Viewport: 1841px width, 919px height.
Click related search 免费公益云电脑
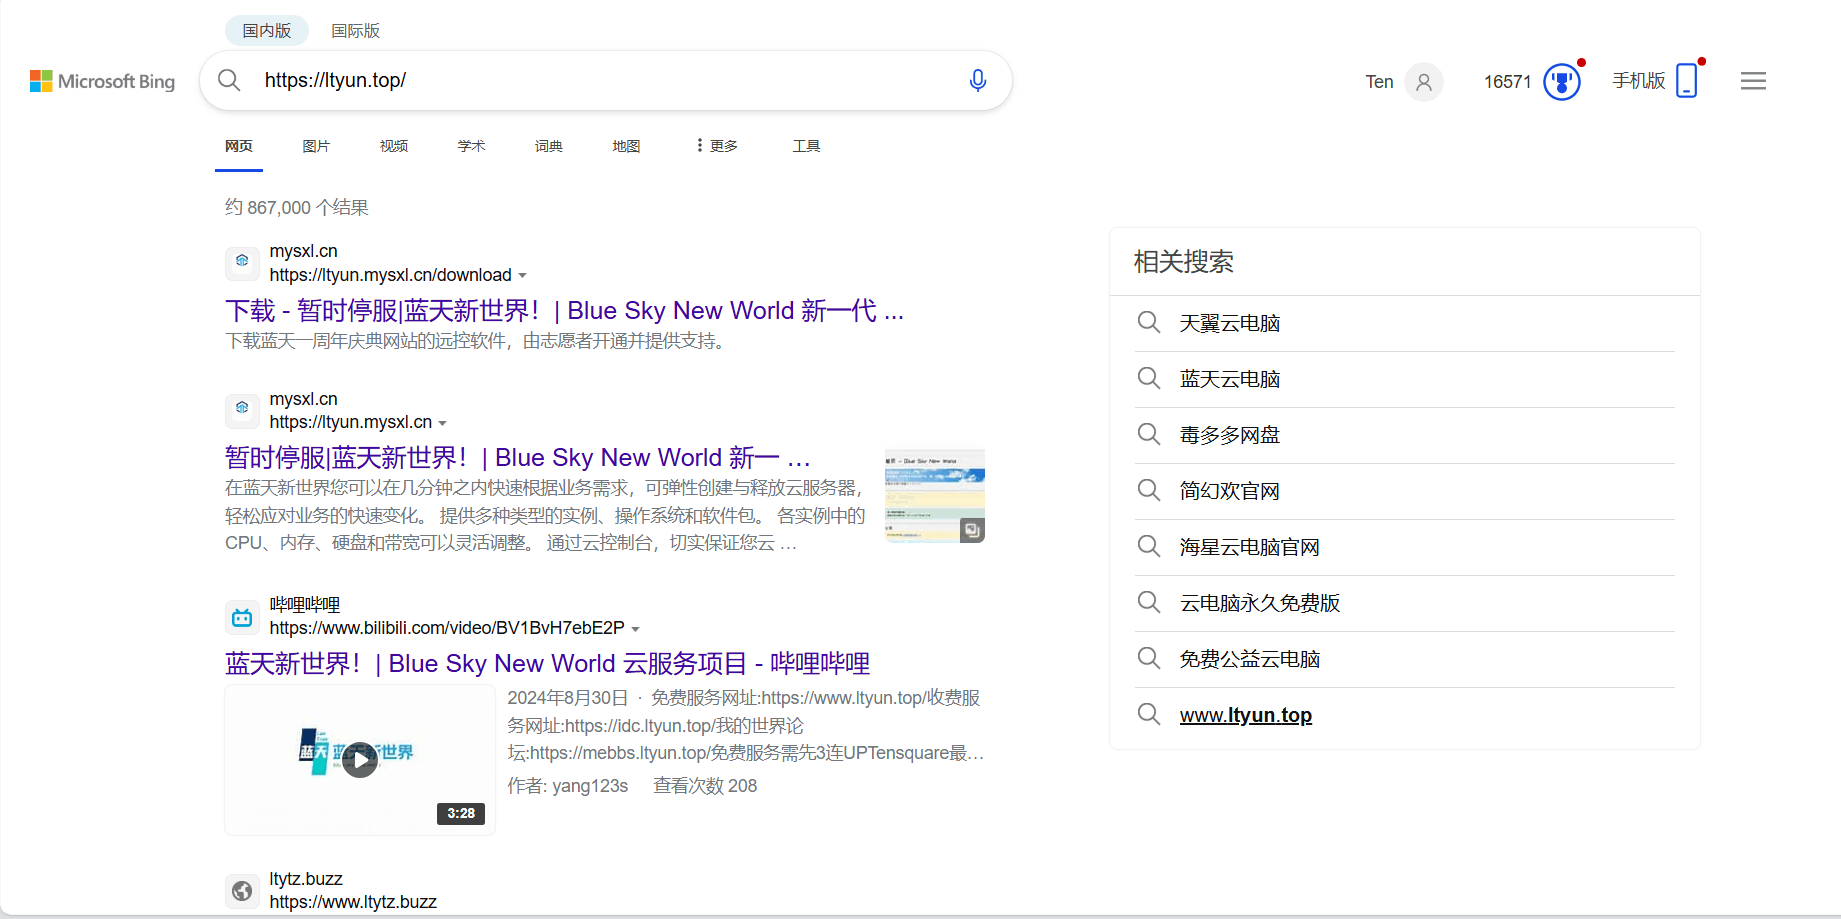pos(1250,659)
